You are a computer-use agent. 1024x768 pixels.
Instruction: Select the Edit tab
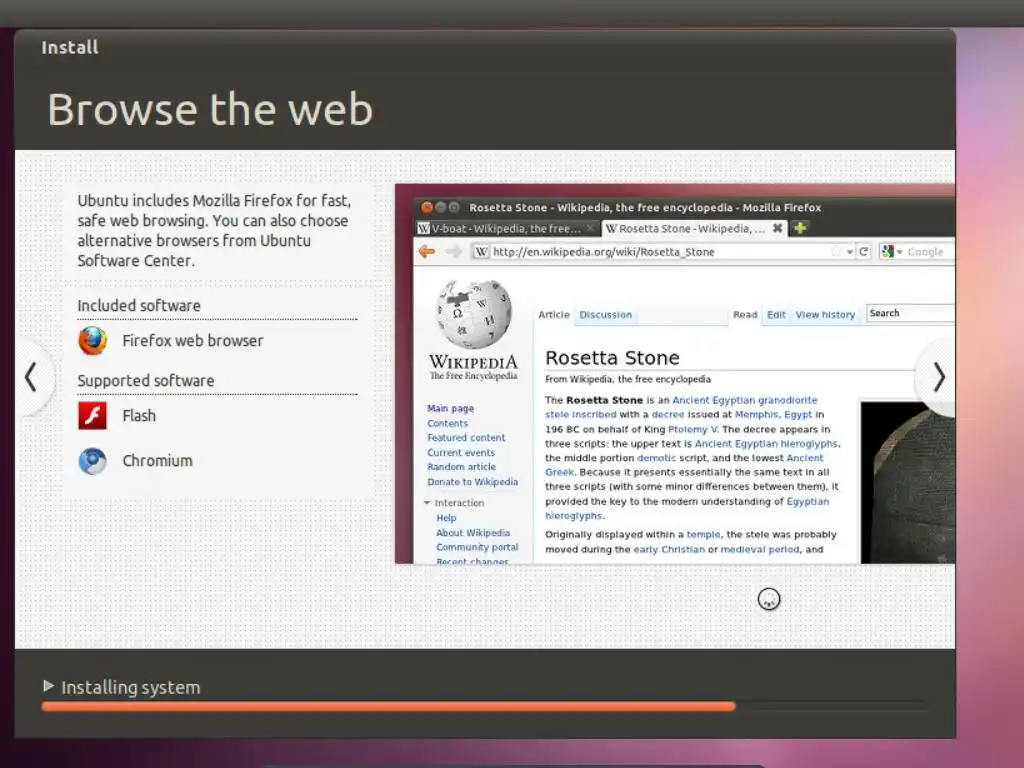(776, 315)
